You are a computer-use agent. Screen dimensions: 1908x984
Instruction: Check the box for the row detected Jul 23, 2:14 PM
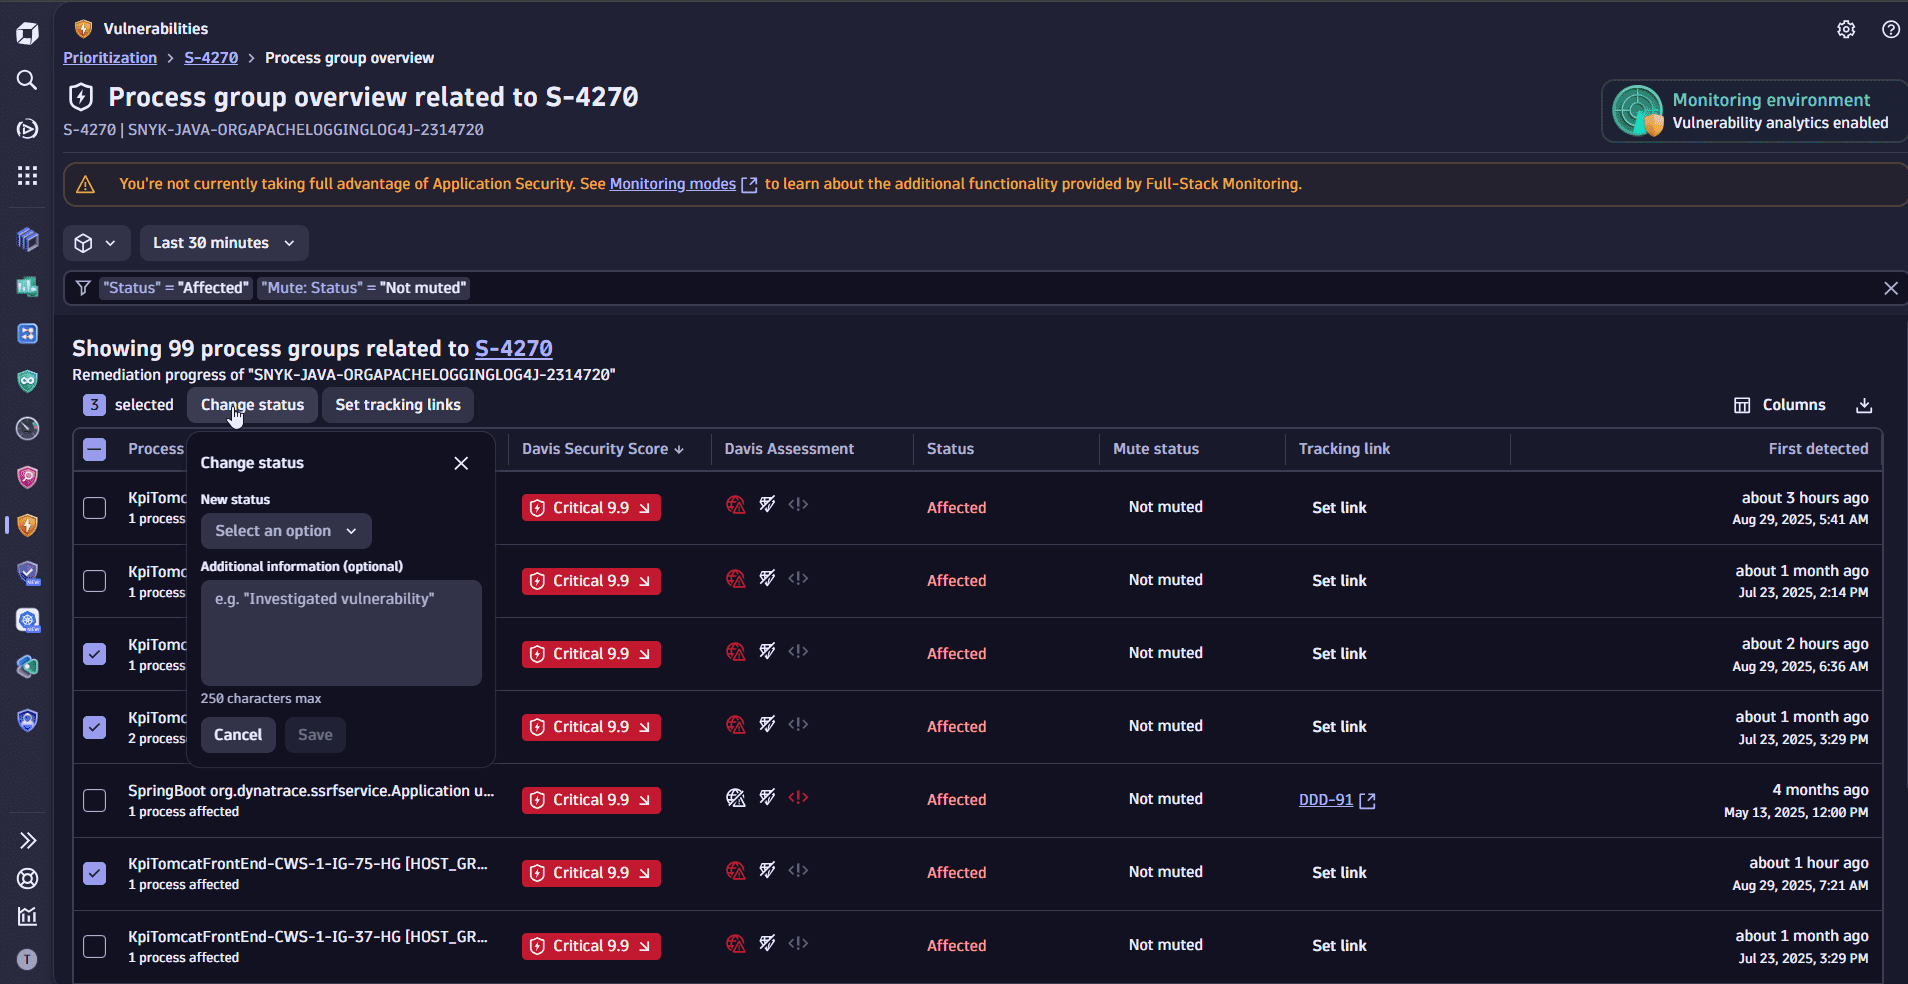tap(94, 581)
